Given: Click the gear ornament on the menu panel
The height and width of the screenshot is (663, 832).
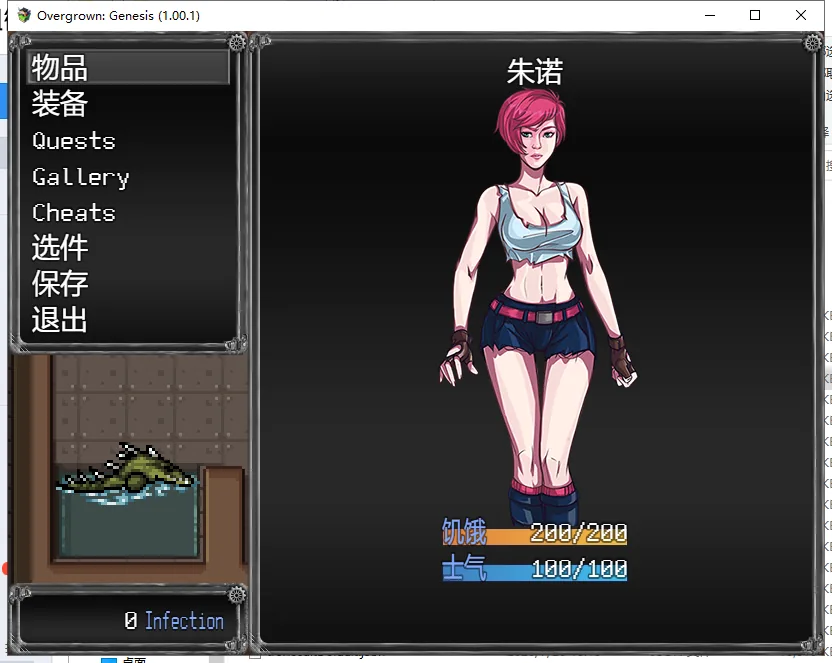Looking at the screenshot, I should pyautogui.click(x=237, y=42).
